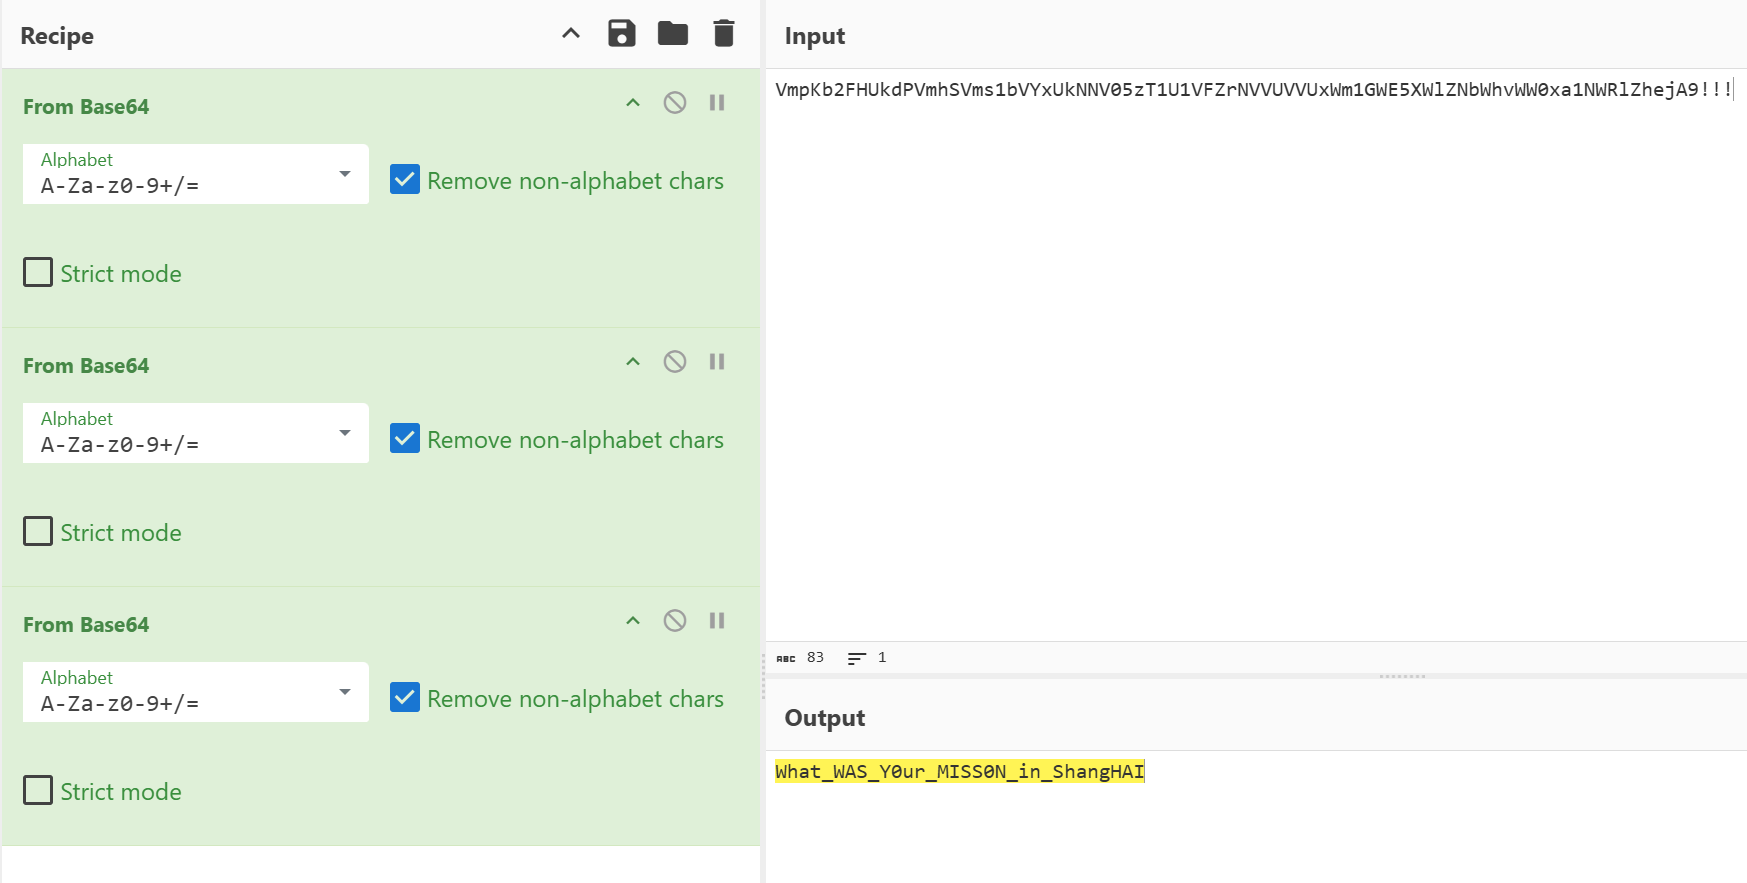Viewport: 1747px width, 883px height.
Task: Disable the second From Base64 operation
Action: tap(675, 362)
